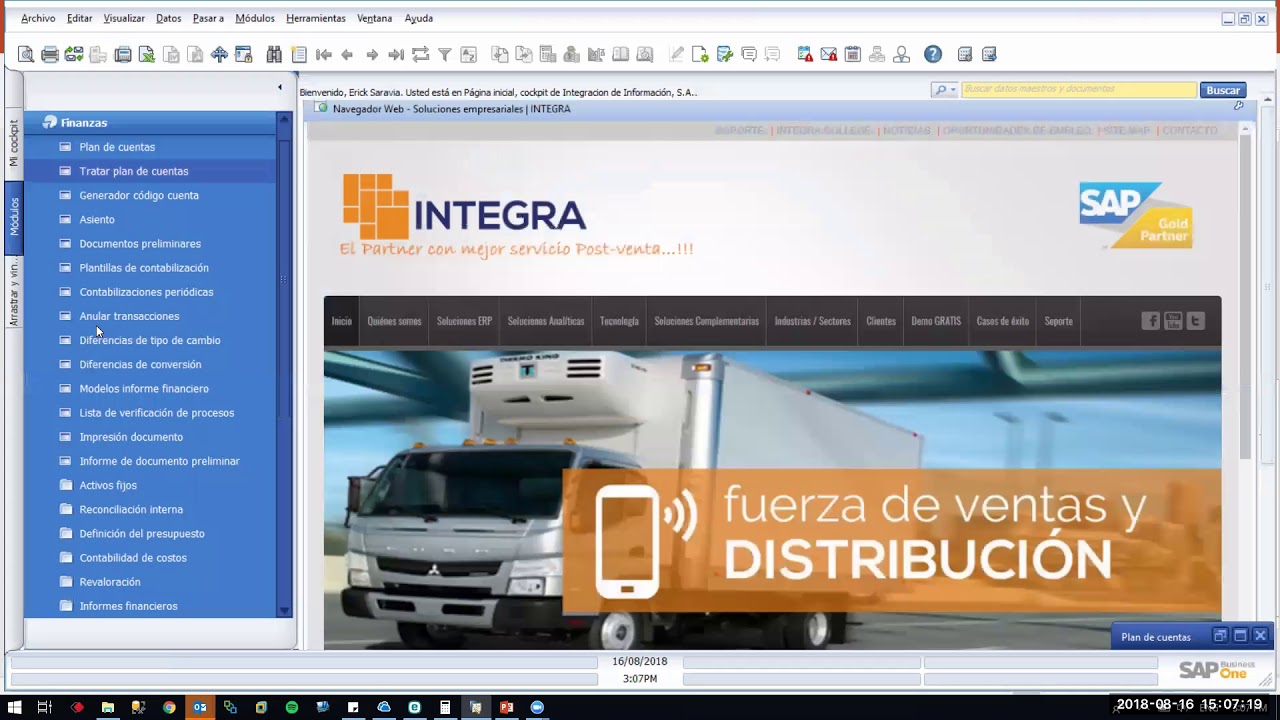Screen dimensions: 1280x720
Task: Click the Messages and Alerts overview icon
Action: point(805,54)
